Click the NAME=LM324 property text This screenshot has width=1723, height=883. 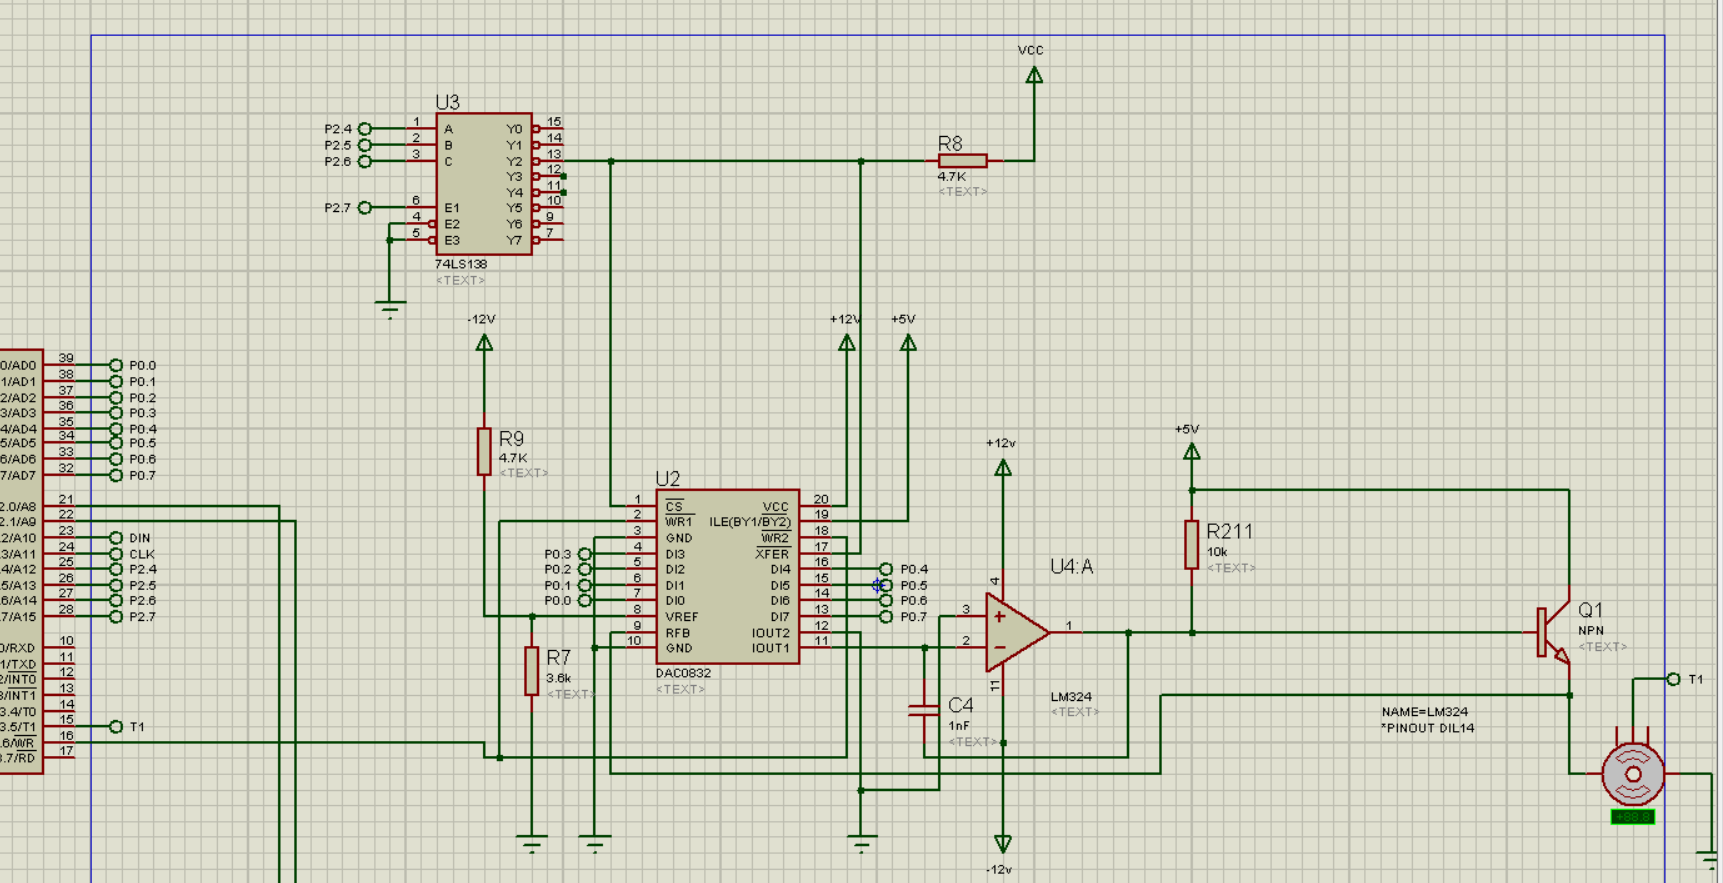point(1425,712)
